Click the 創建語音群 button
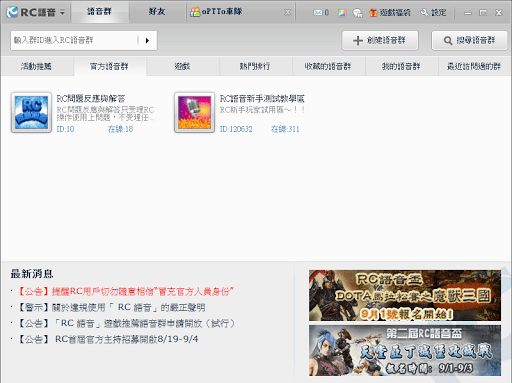 [380, 41]
